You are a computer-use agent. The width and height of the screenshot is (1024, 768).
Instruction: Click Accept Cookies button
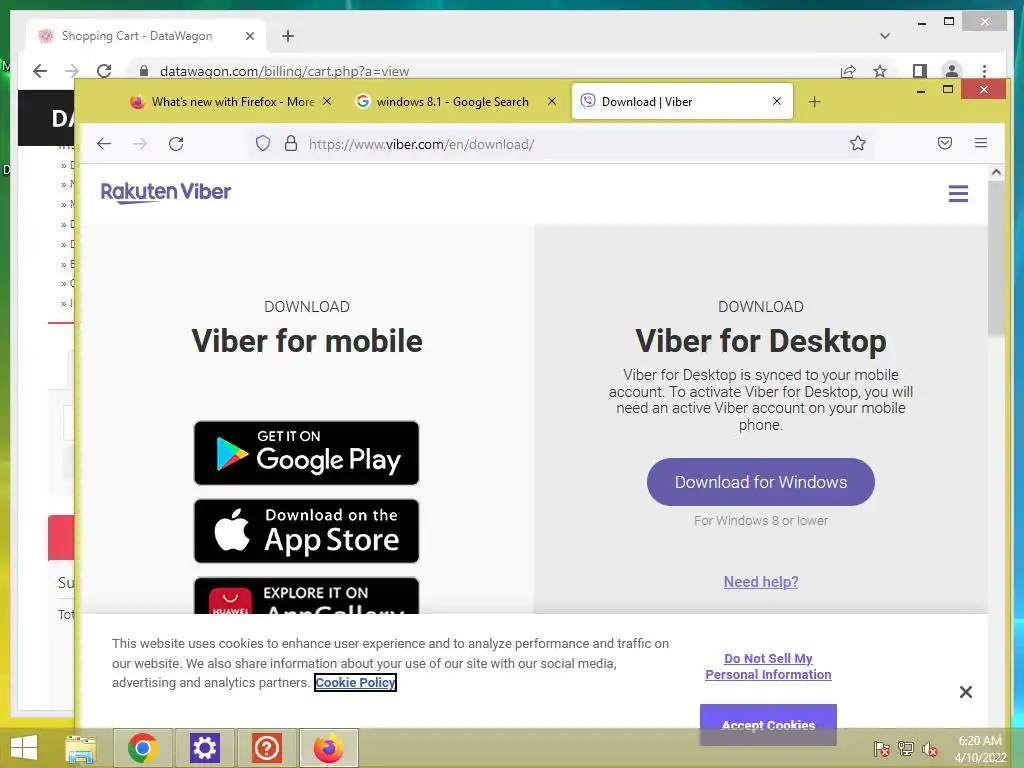(x=768, y=724)
